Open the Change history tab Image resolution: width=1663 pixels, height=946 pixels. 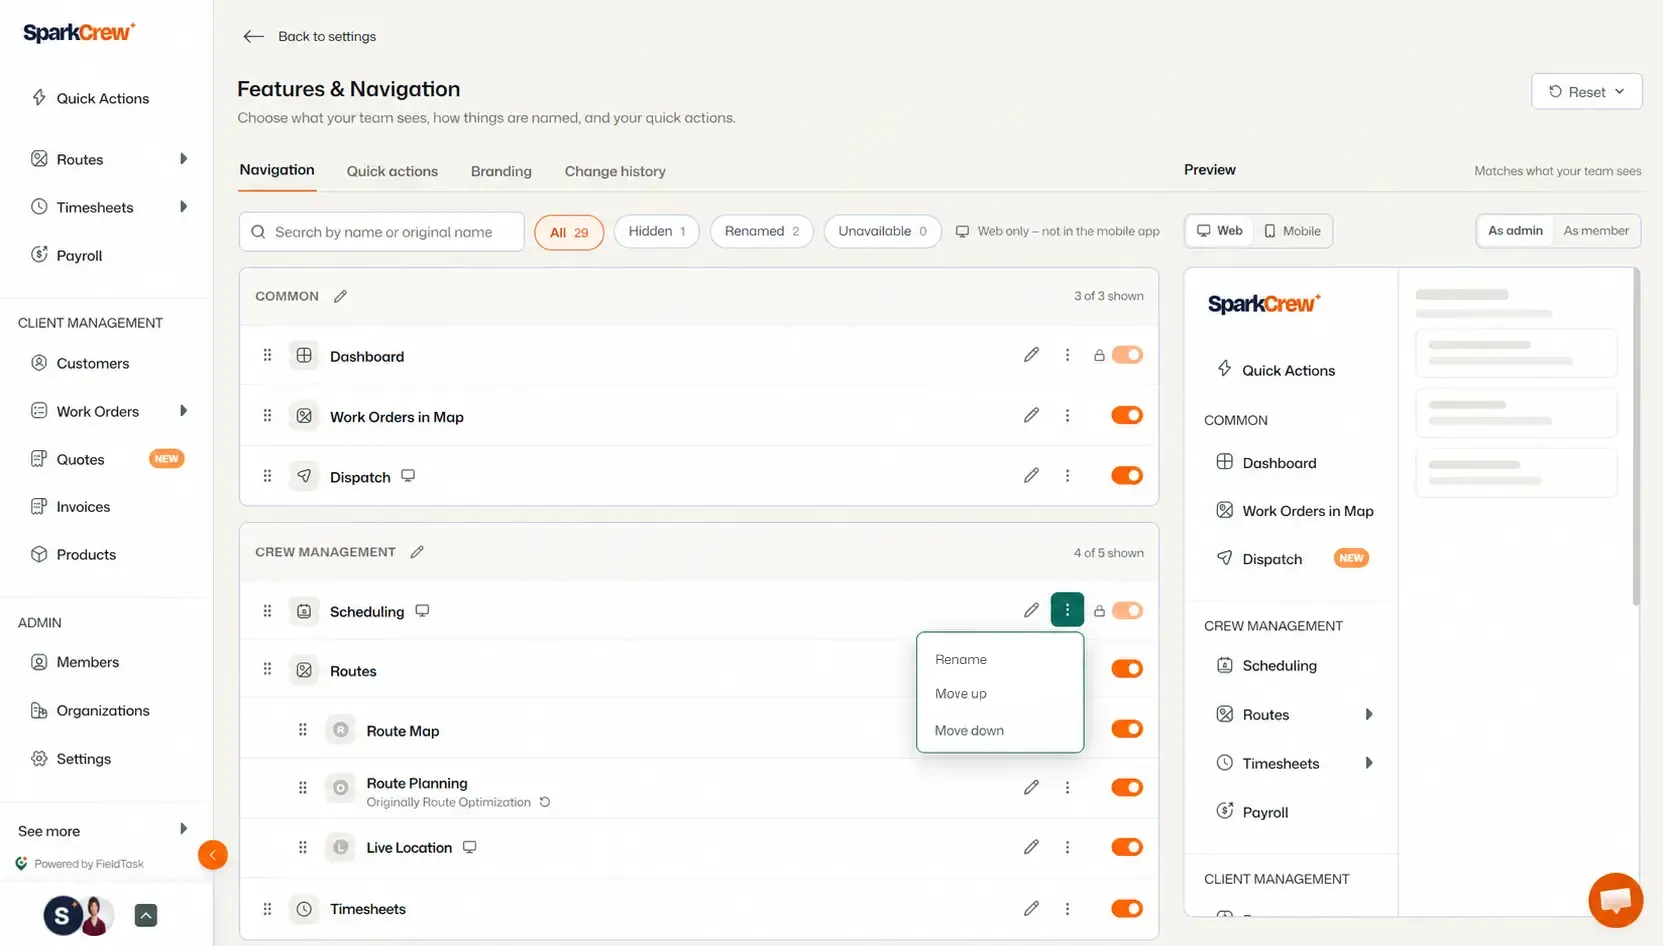click(x=615, y=171)
